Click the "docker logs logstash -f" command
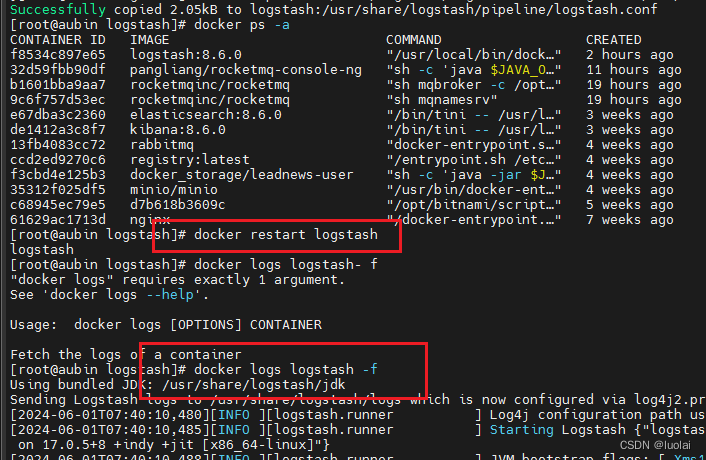The image size is (706, 460). [286, 370]
